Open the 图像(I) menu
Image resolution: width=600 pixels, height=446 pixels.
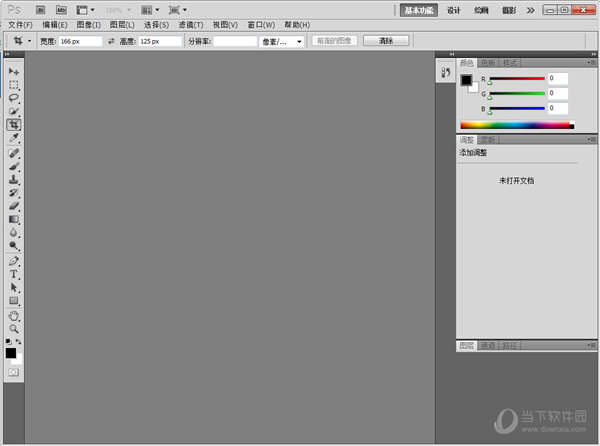click(x=88, y=24)
